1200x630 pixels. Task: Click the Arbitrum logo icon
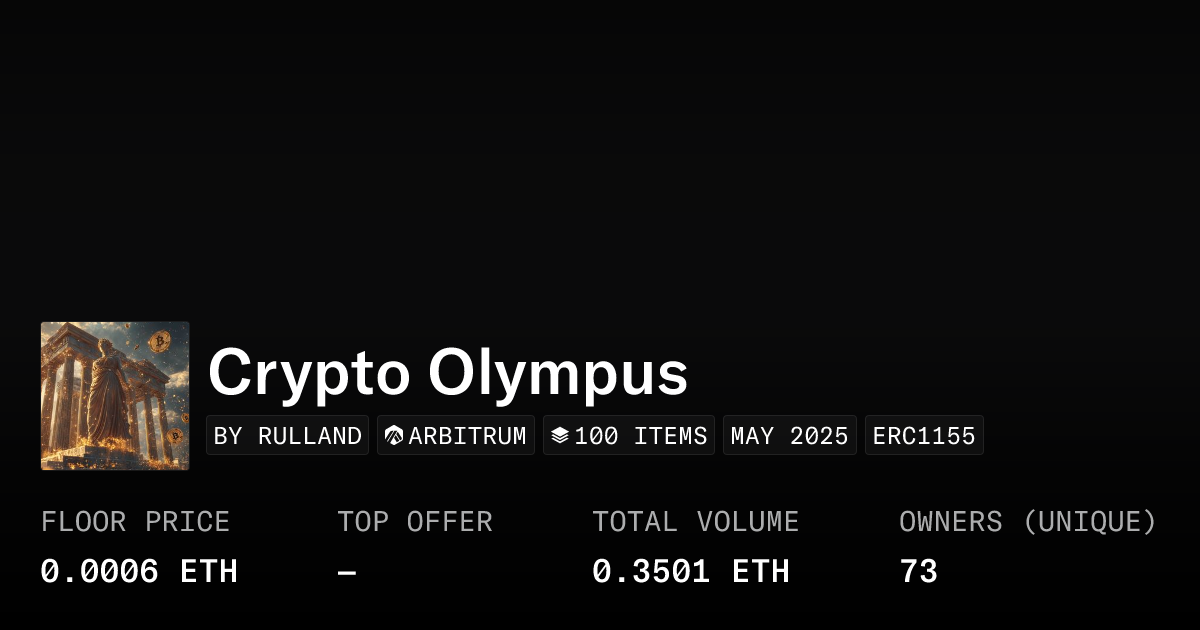pyautogui.click(x=394, y=436)
